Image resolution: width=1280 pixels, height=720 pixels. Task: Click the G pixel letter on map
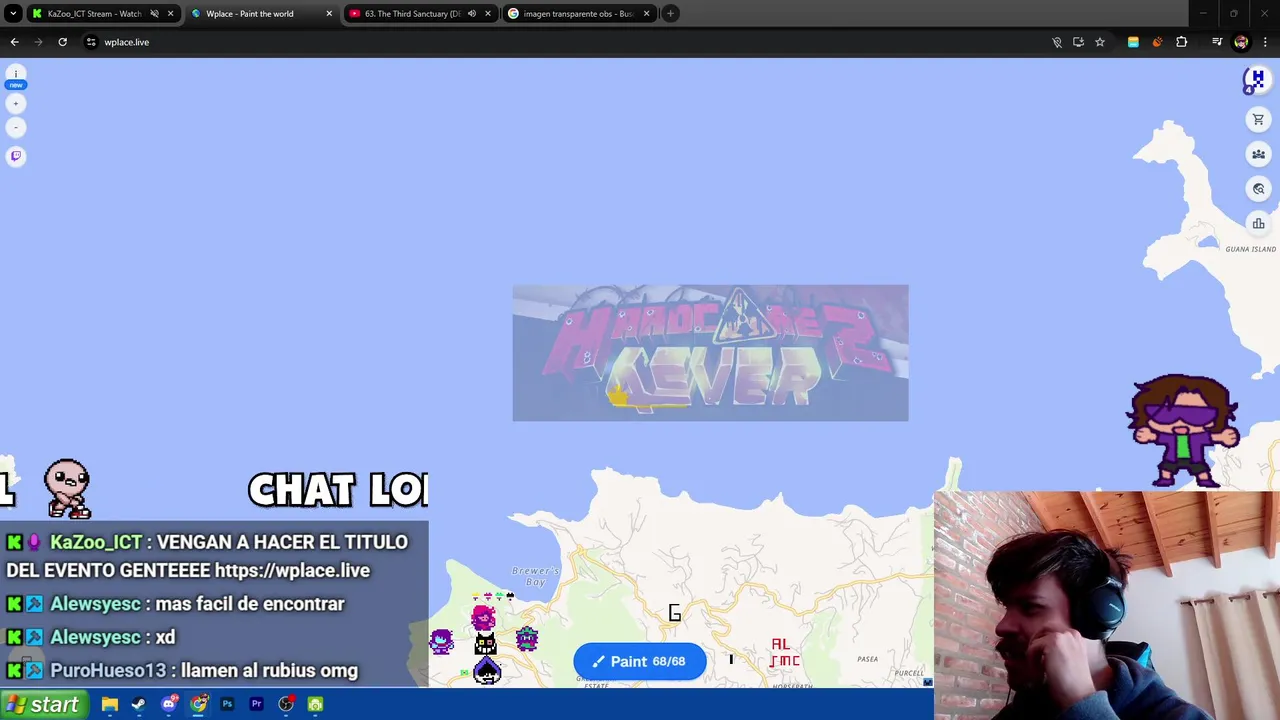pyautogui.click(x=675, y=613)
